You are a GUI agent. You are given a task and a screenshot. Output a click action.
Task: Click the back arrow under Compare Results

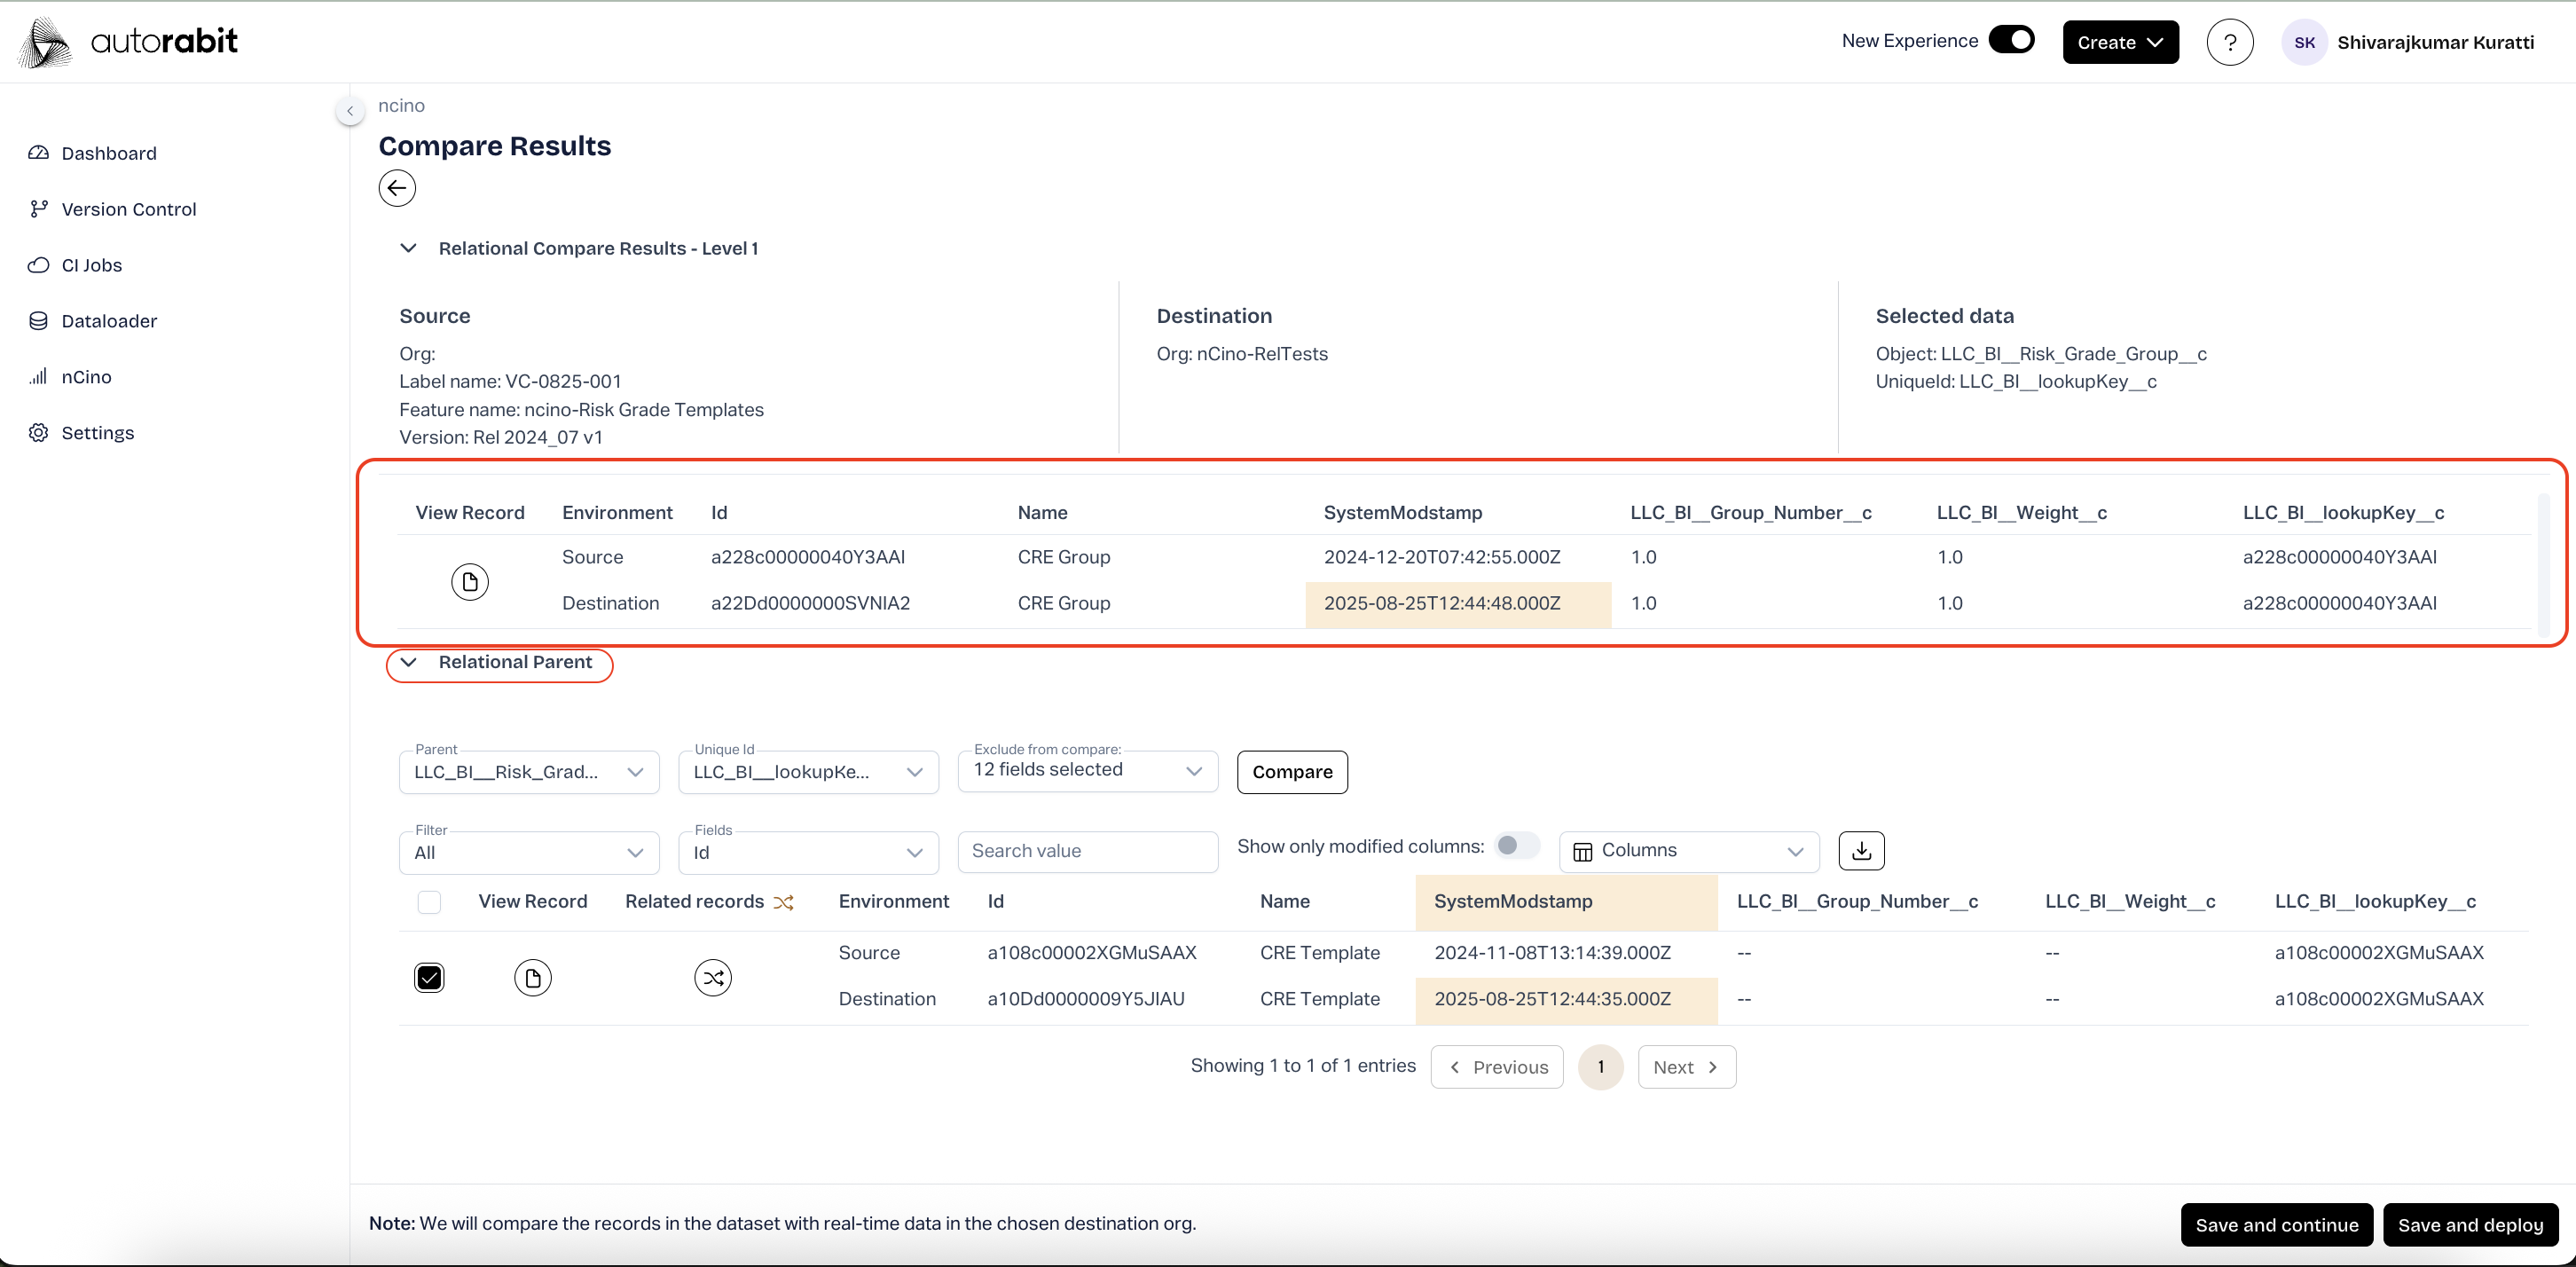pos(397,188)
